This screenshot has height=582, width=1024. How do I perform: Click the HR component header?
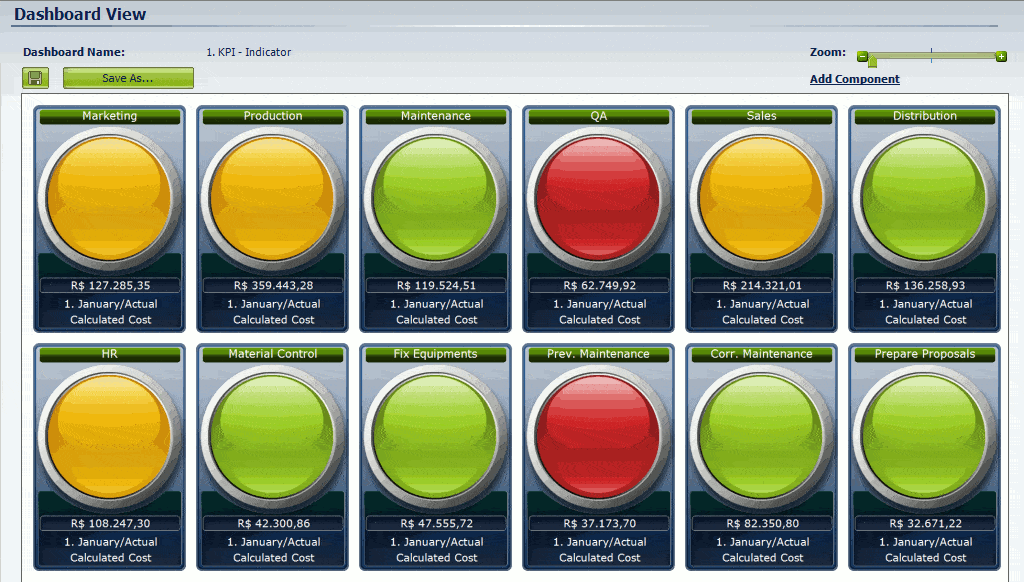(x=110, y=354)
